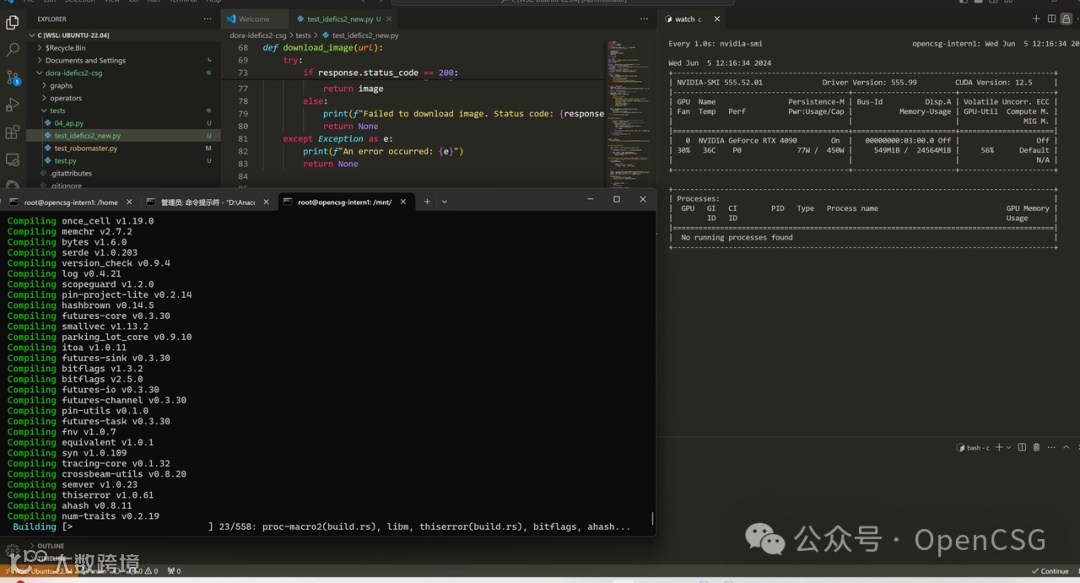Viewport: 1080px width, 583px height.
Task: Collapse the C [WSL: UBUNTU-22.04] root folder
Action: coord(73,35)
